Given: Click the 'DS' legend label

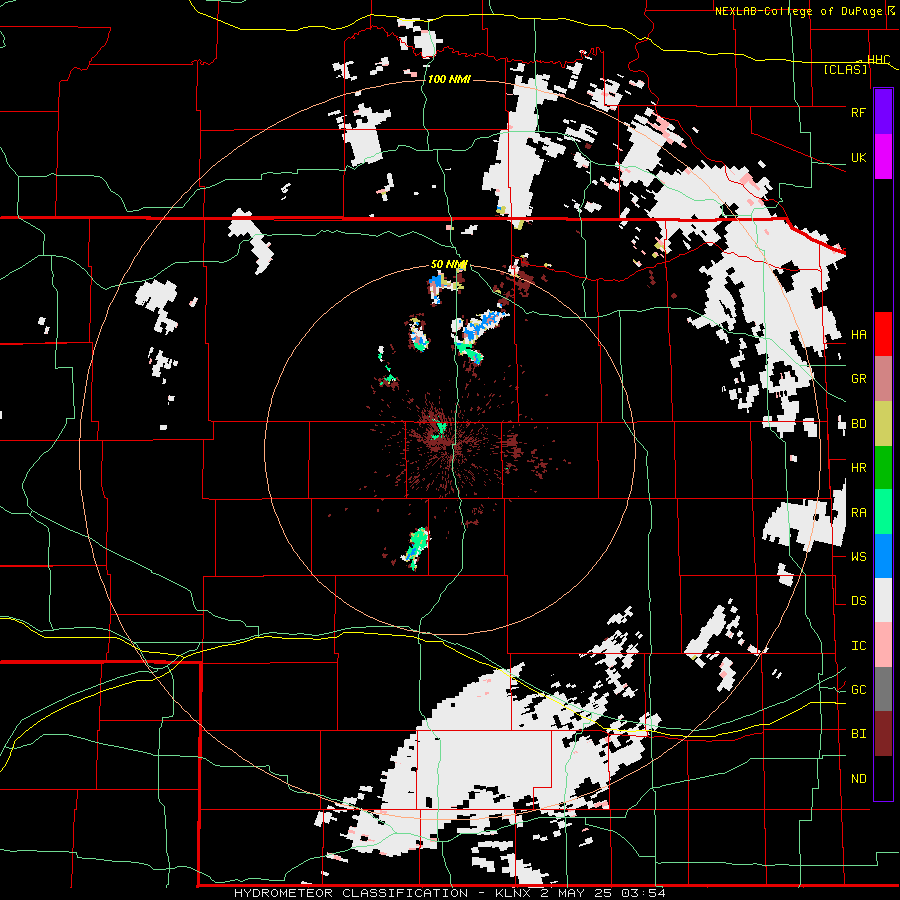Looking at the screenshot, I should click(x=858, y=600).
